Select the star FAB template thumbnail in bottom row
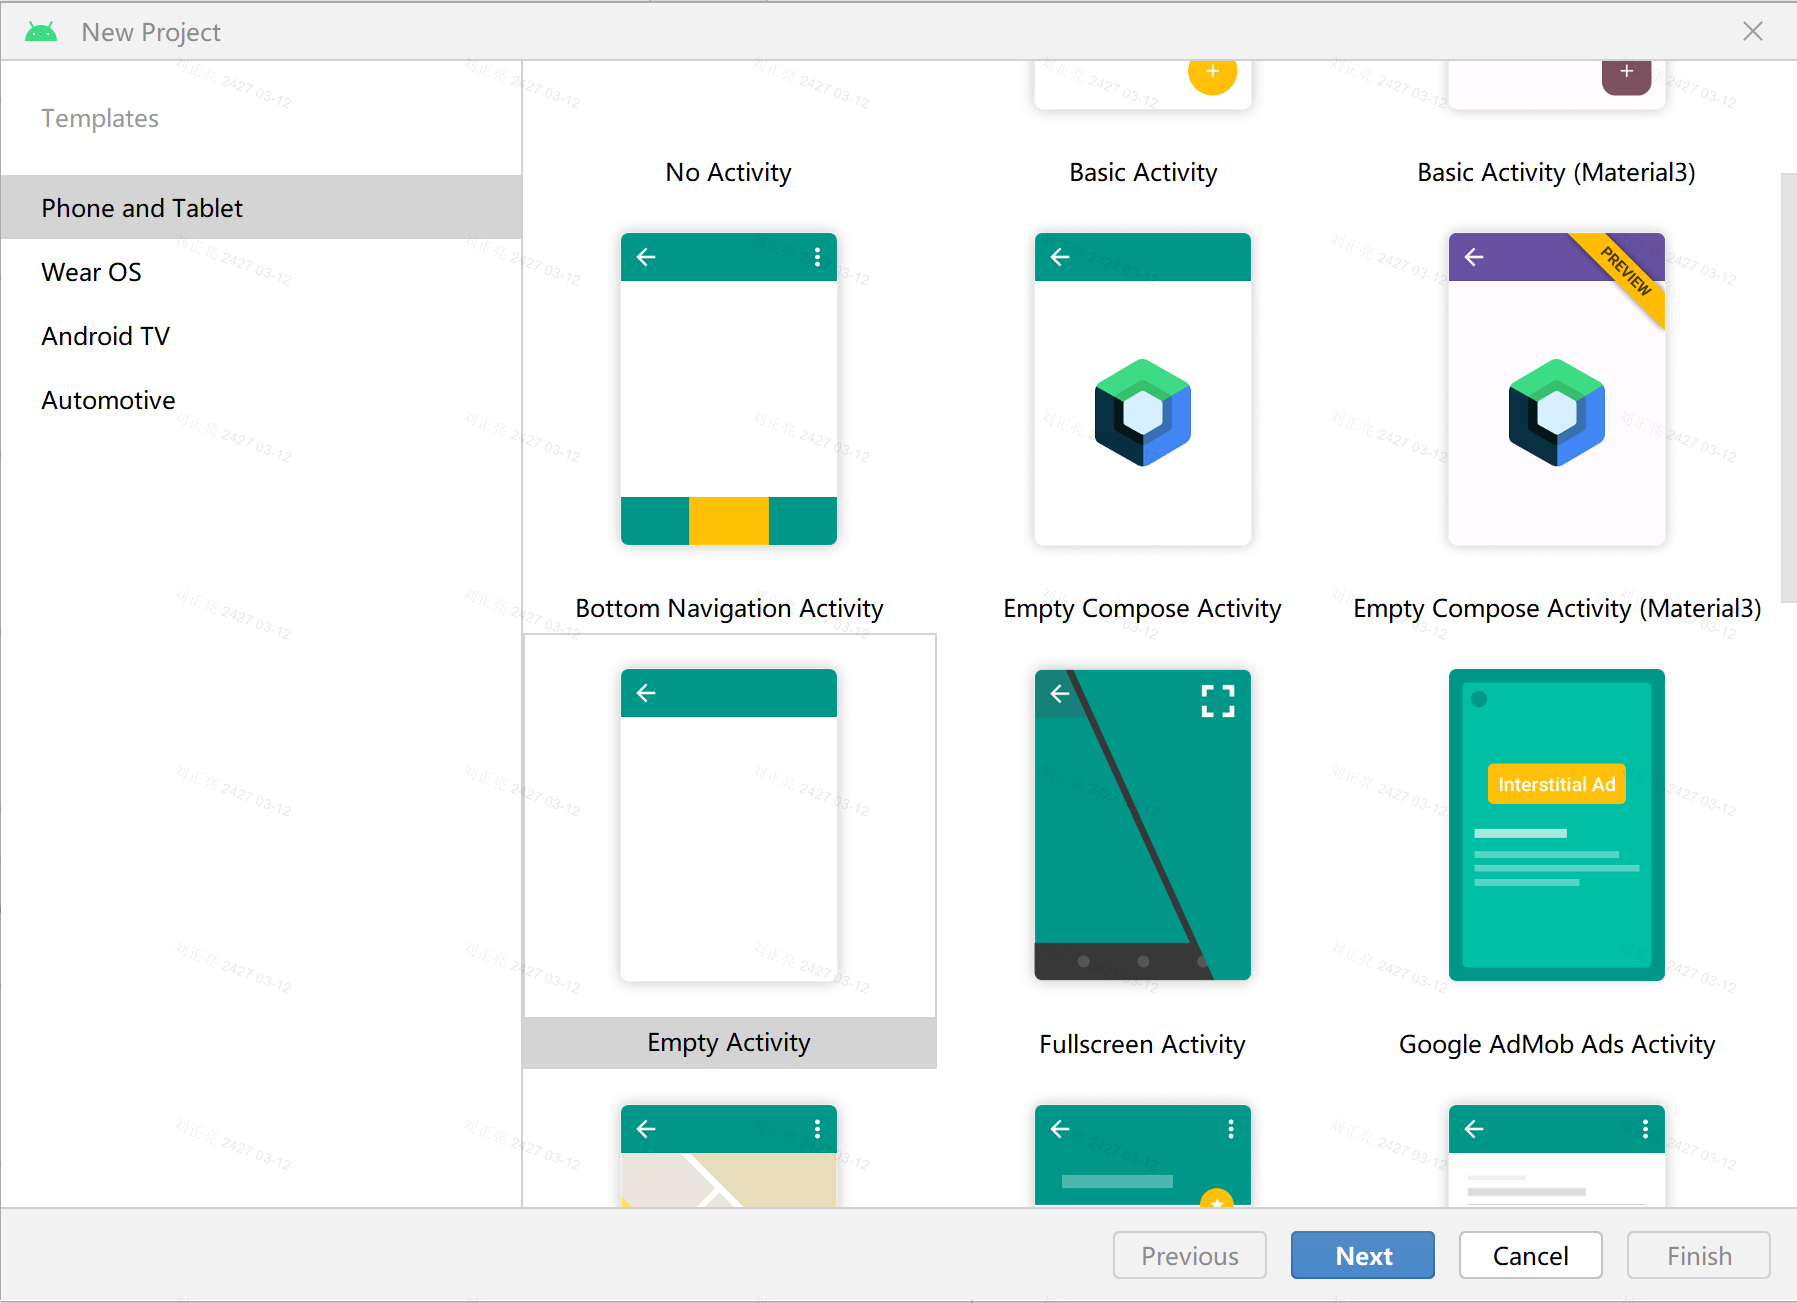Screen dimensions: 1797x1303 (x=1142, y=1156)
